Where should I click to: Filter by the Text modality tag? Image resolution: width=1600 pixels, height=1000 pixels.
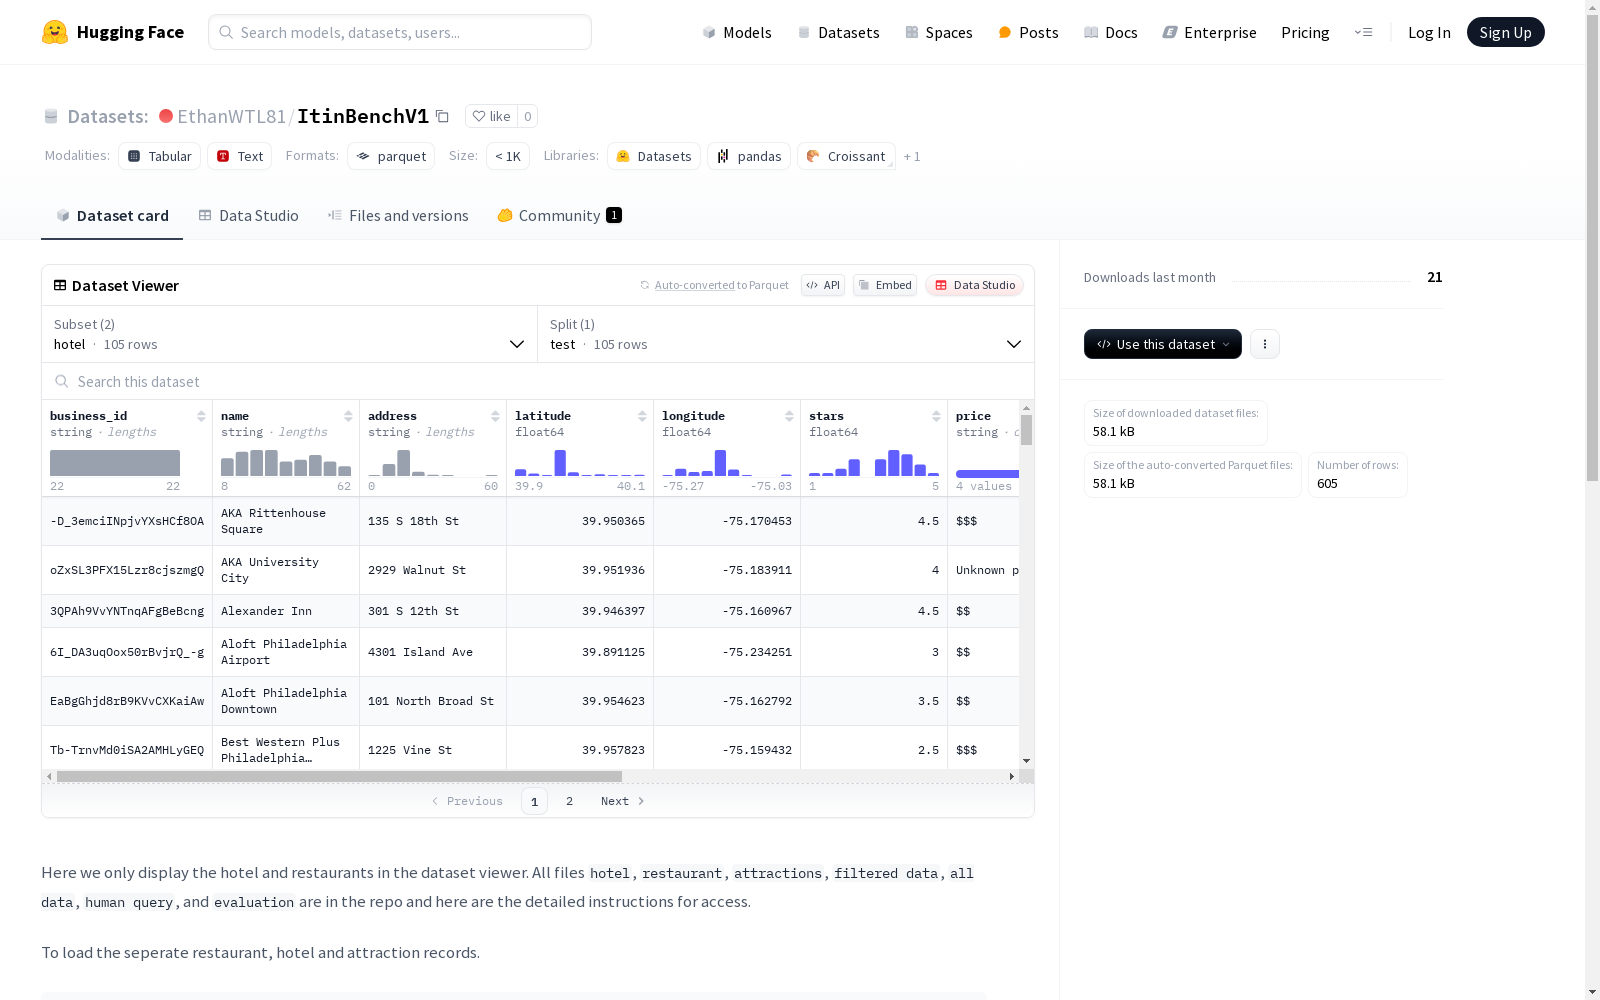240,156
